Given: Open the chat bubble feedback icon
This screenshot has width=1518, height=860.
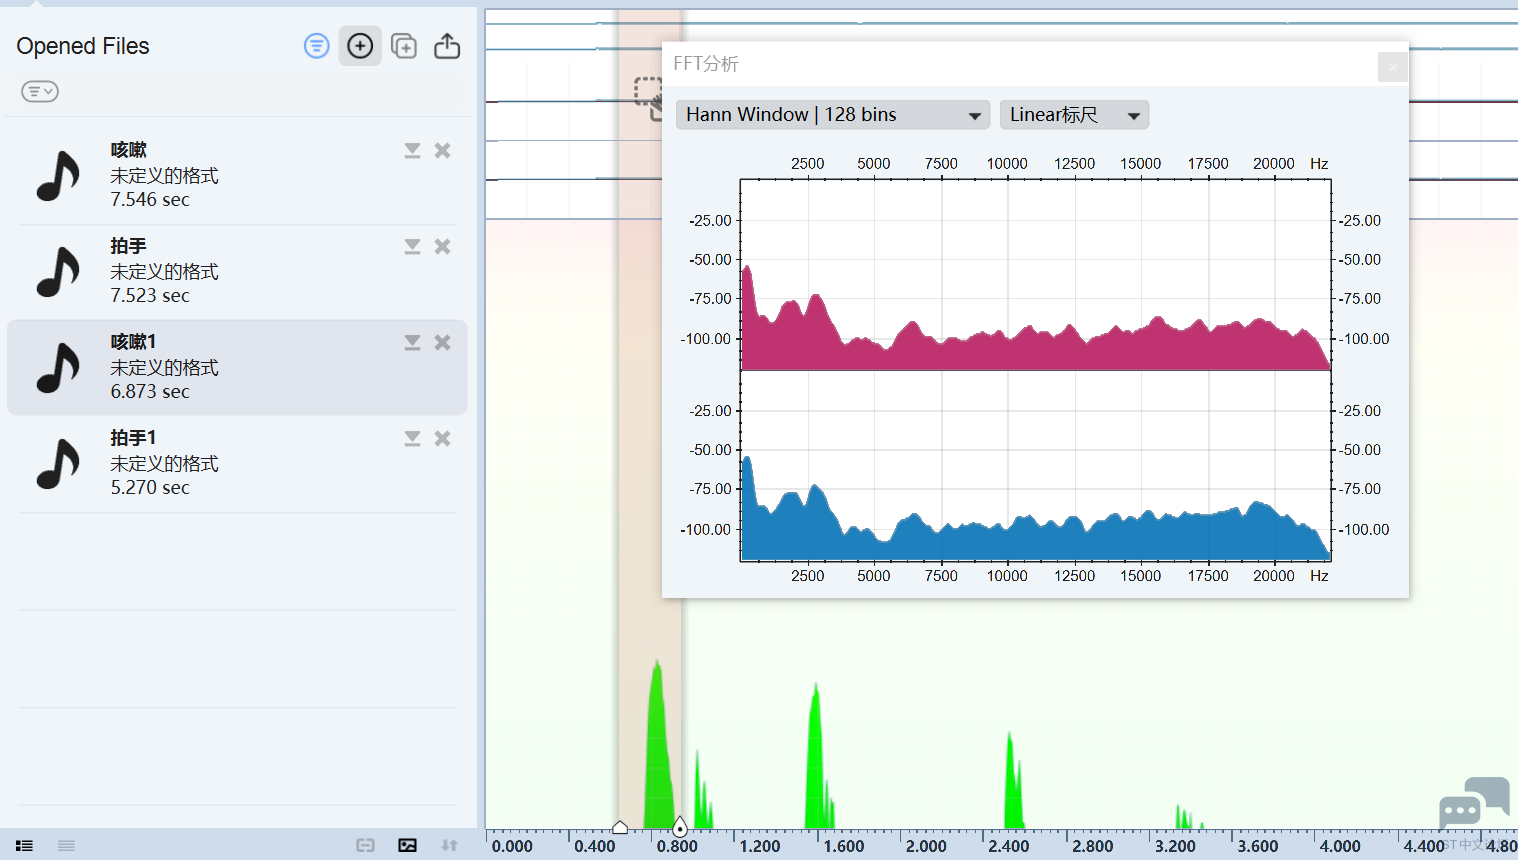Looking at the screenshot, I should pos(1472,803).
